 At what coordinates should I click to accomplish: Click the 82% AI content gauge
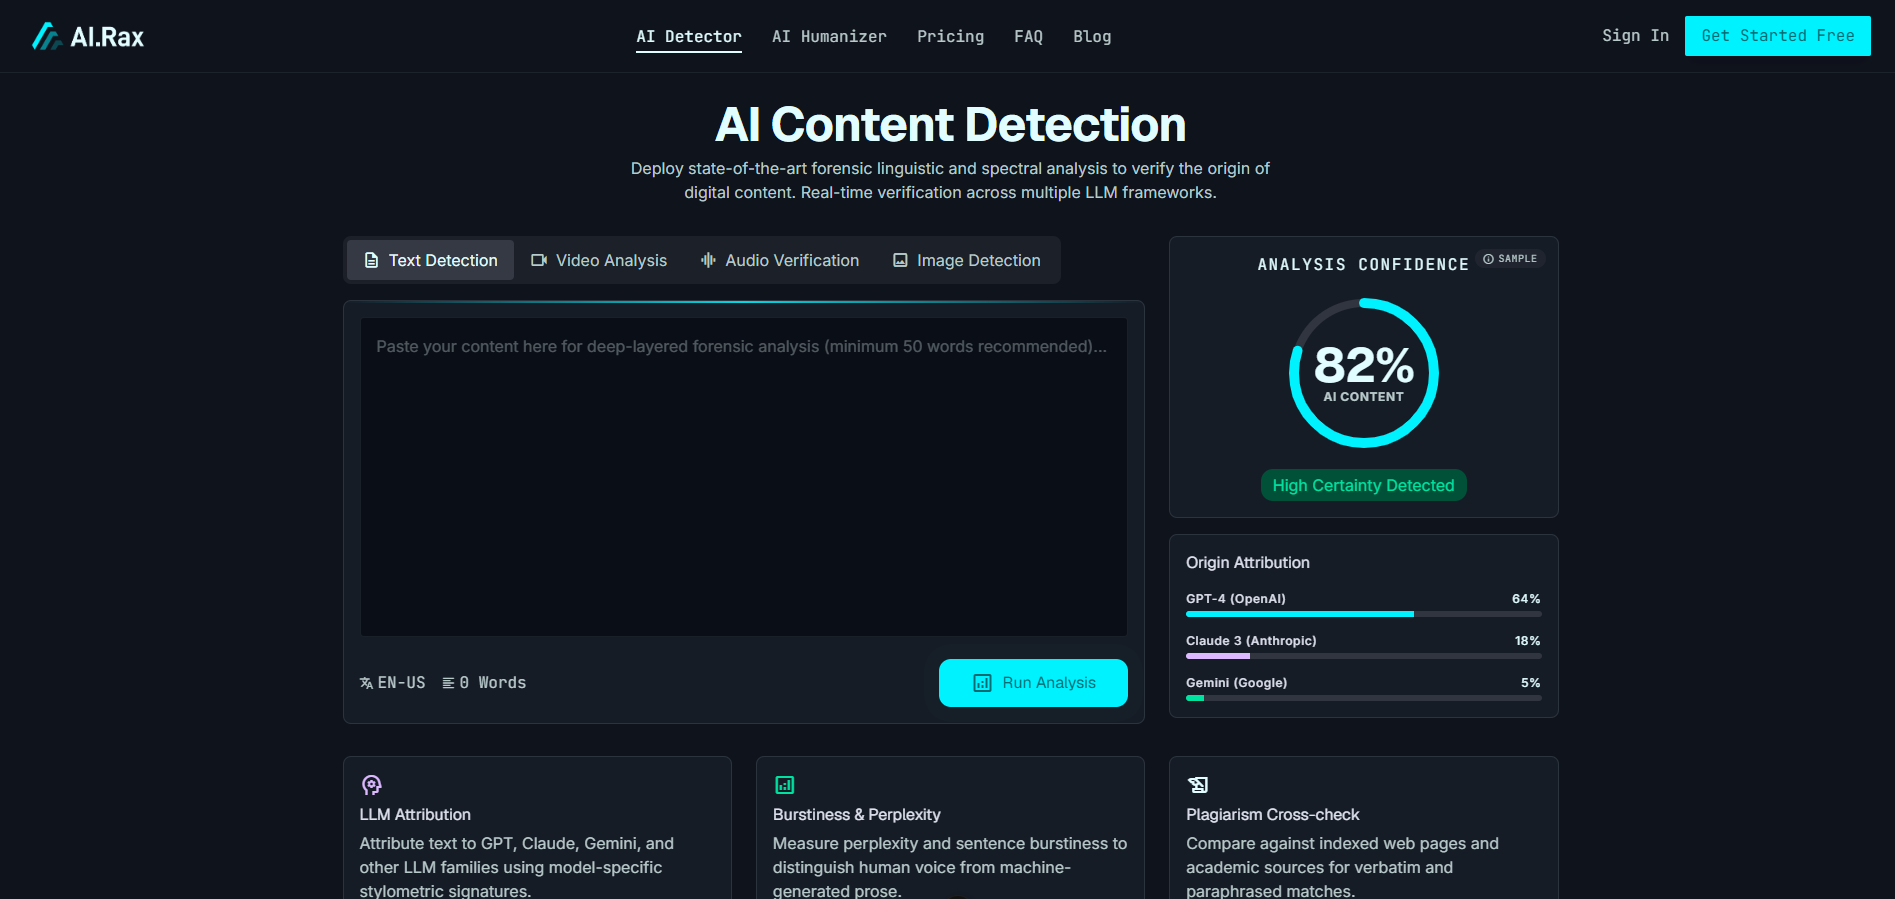coord(1364,373)
